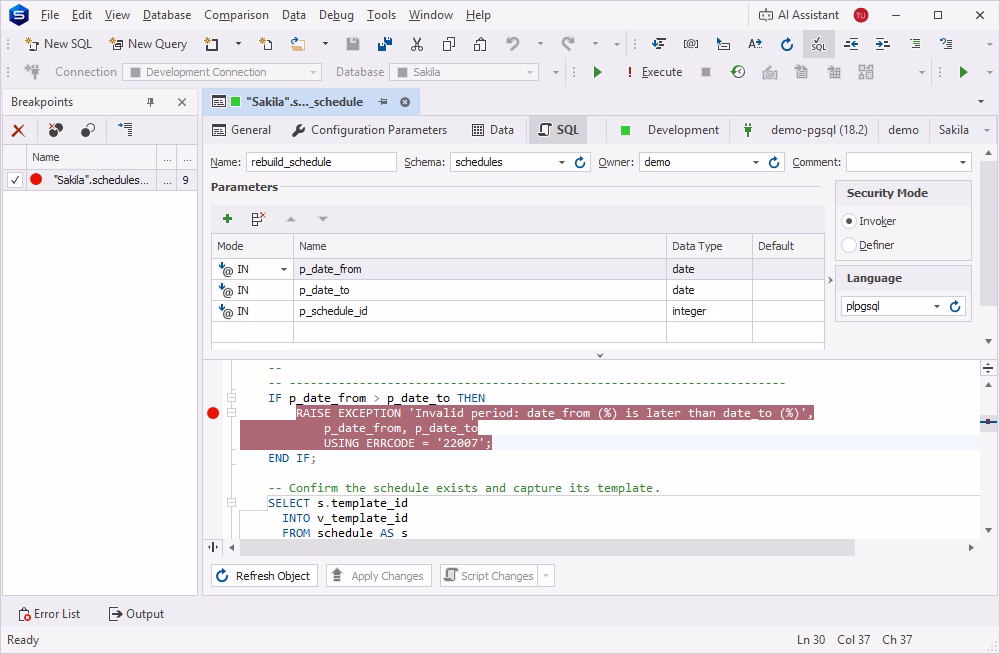Click the Execute button
Screen dimensions: 1000x654
[x=654, y=72]
